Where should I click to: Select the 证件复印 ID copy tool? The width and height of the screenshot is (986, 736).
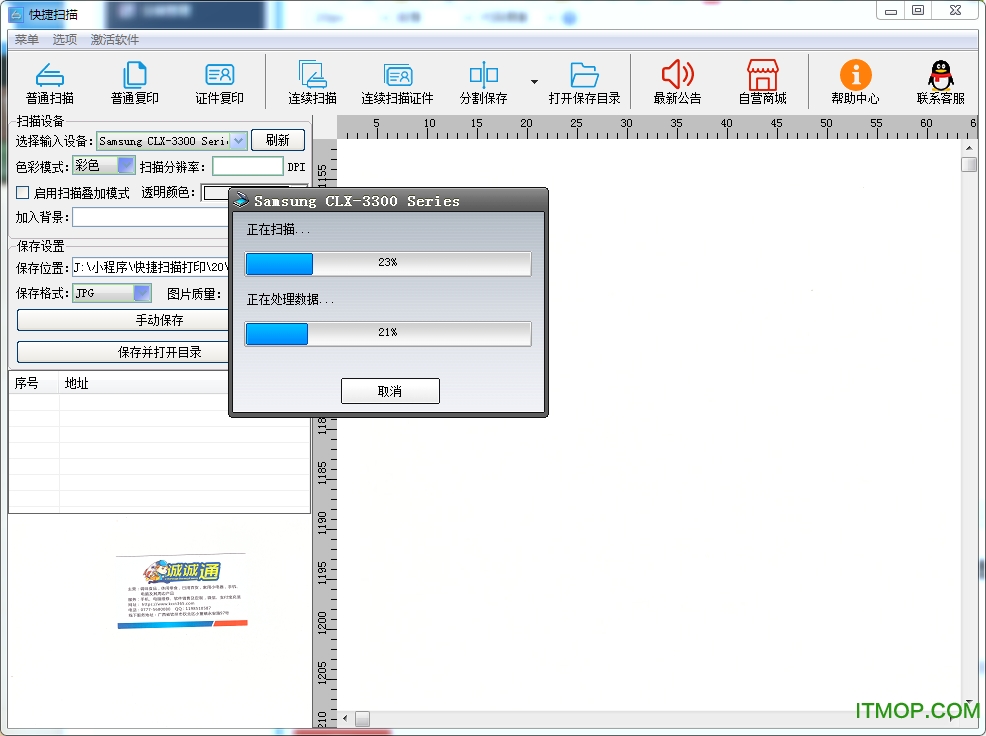click(x=219, y=75)
